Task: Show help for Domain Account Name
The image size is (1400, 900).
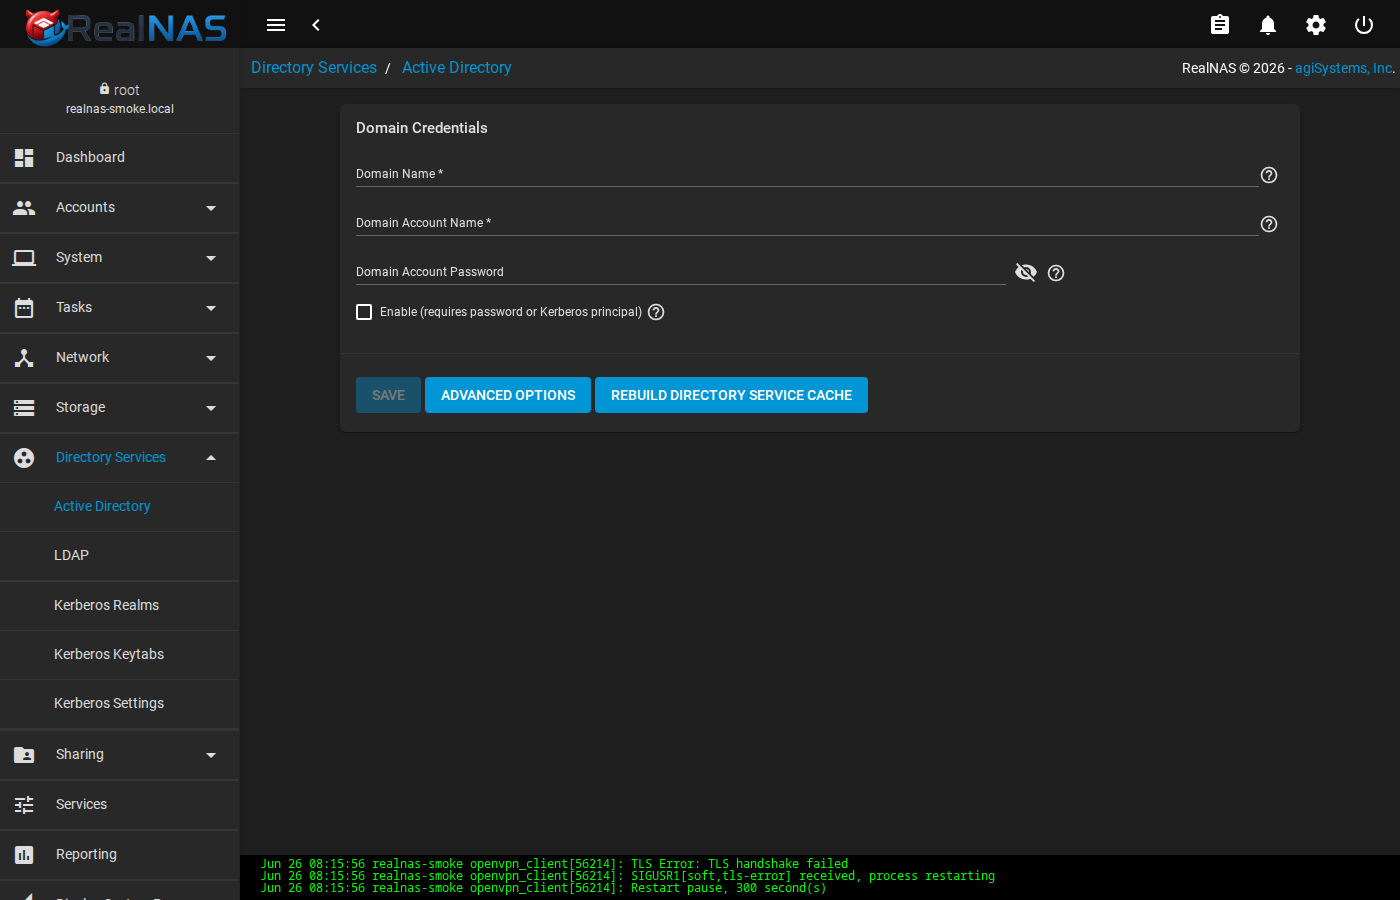Action: [x=1269, y=224]
